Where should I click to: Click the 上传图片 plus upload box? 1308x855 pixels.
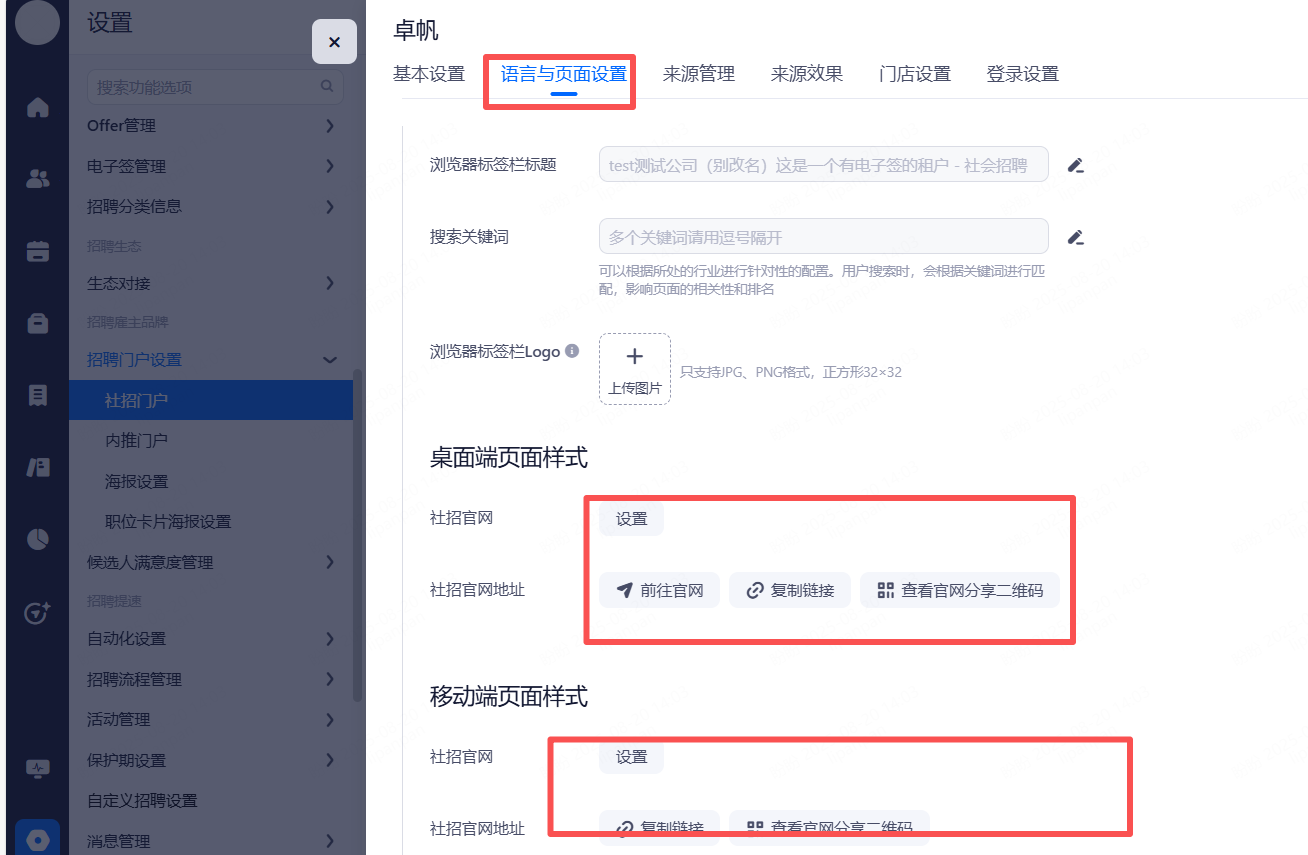coord(635,369)
